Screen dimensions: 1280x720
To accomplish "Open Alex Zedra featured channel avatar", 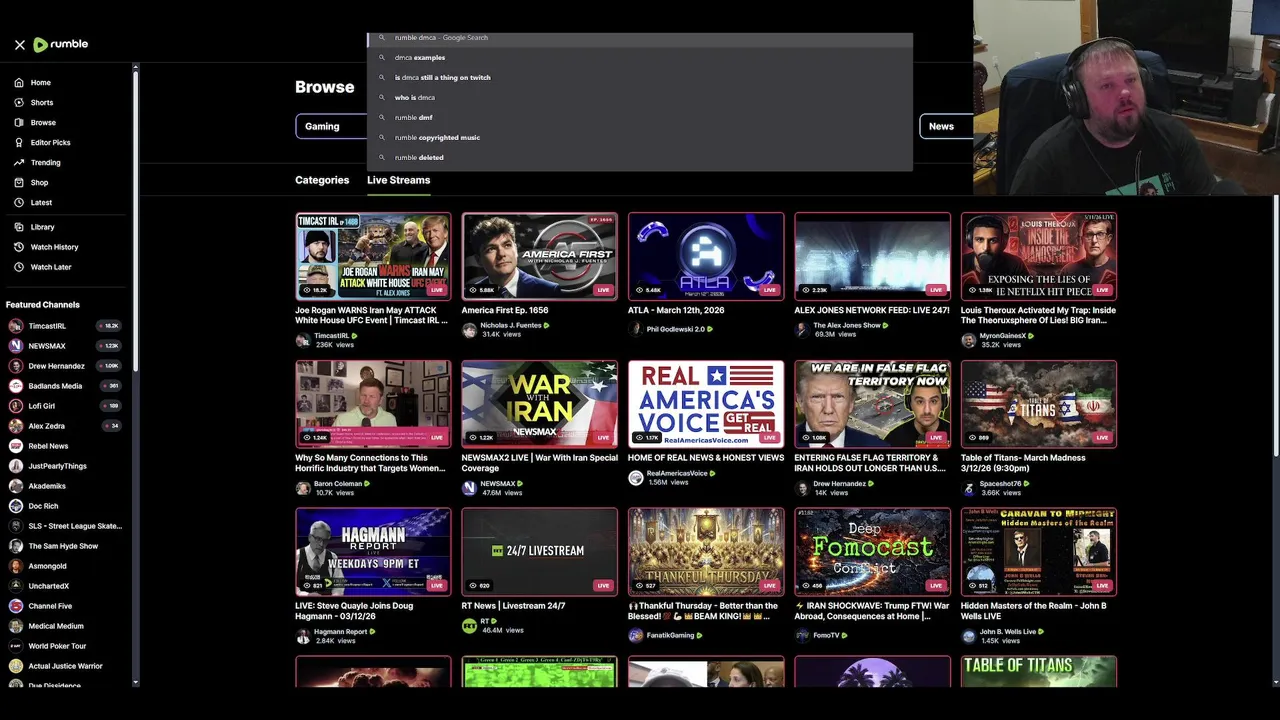I will 16,426.
